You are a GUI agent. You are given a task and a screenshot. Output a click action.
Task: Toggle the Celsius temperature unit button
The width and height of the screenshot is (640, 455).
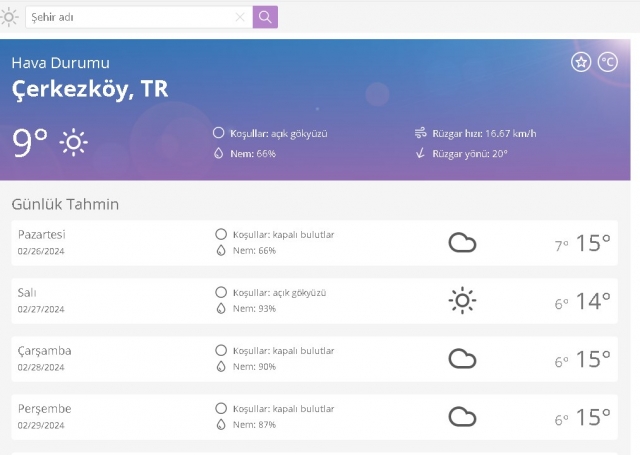pyautogui.click(x=607, y=62)
